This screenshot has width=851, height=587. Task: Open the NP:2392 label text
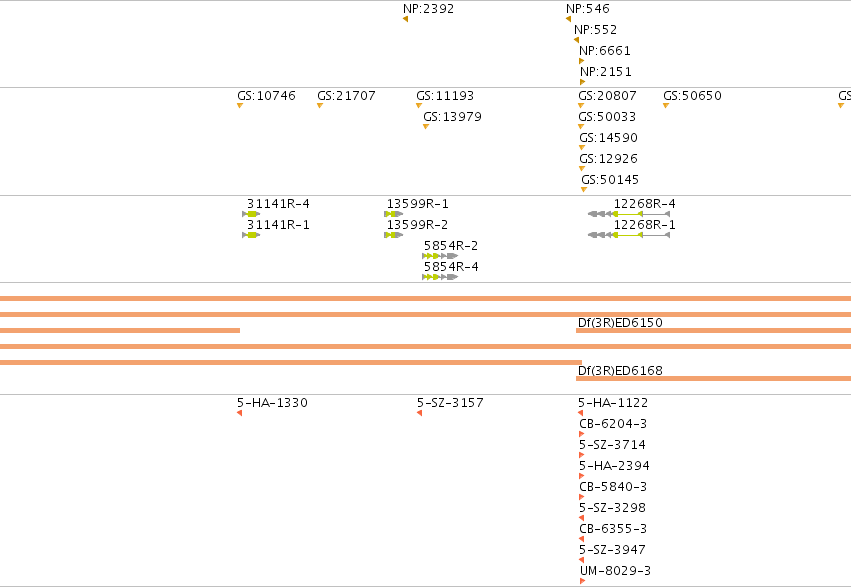(428, 9)
